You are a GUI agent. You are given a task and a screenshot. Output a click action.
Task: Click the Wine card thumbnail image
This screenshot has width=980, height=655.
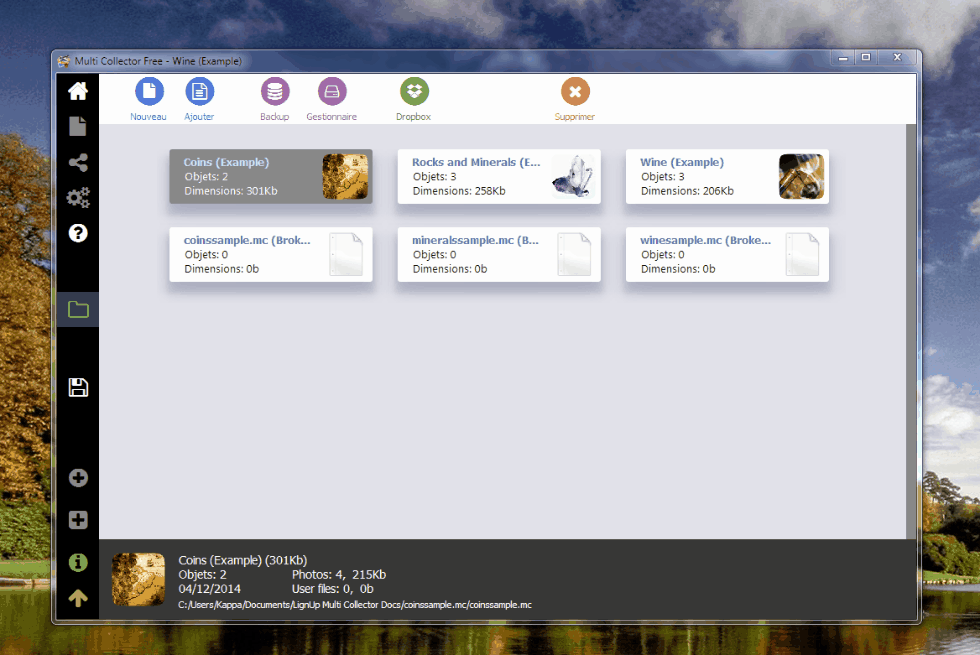(x=801, y=177)
